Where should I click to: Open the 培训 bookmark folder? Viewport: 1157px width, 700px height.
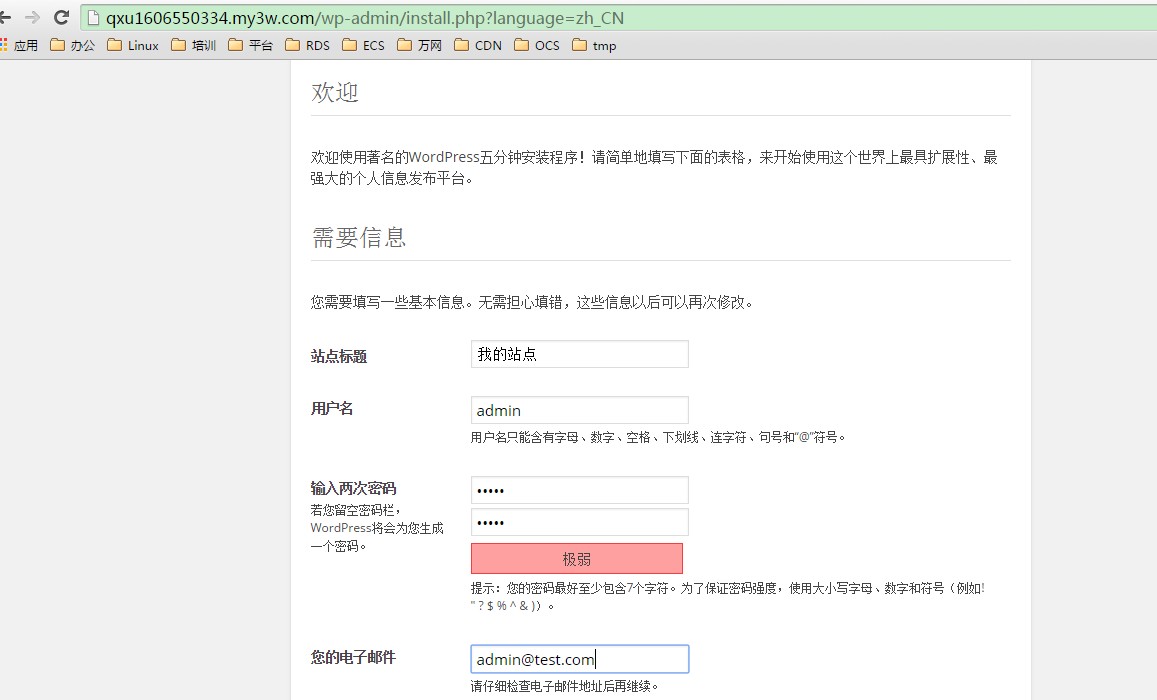[x=193, y=45]
